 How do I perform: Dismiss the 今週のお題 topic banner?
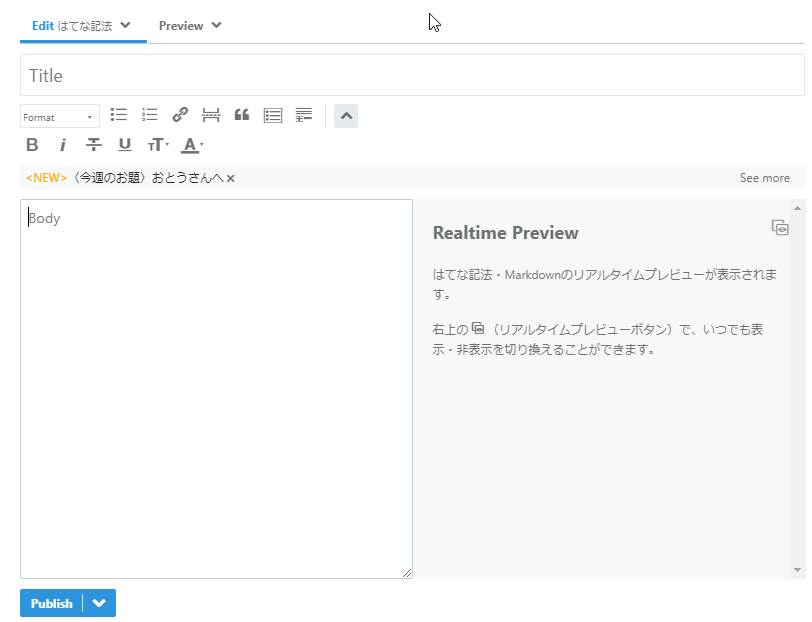coord(230,177)
